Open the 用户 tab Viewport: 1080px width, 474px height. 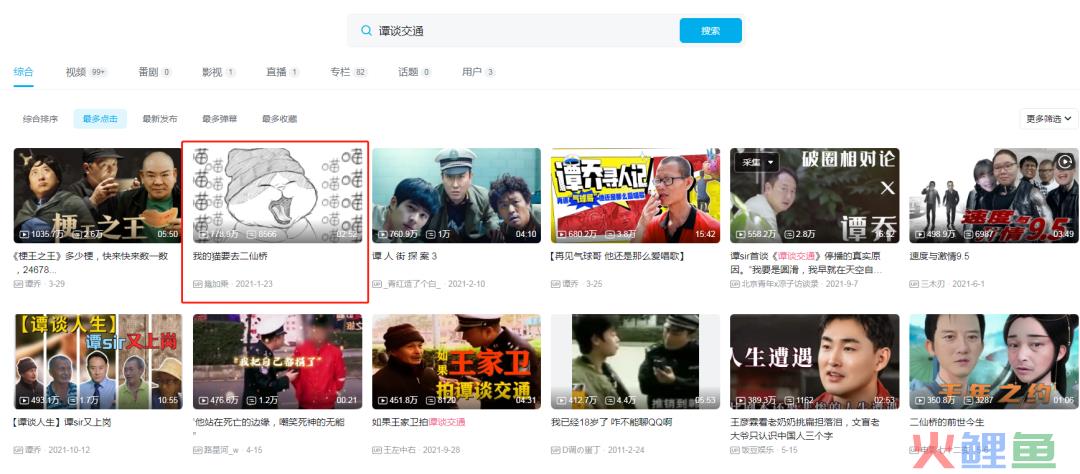479,72
